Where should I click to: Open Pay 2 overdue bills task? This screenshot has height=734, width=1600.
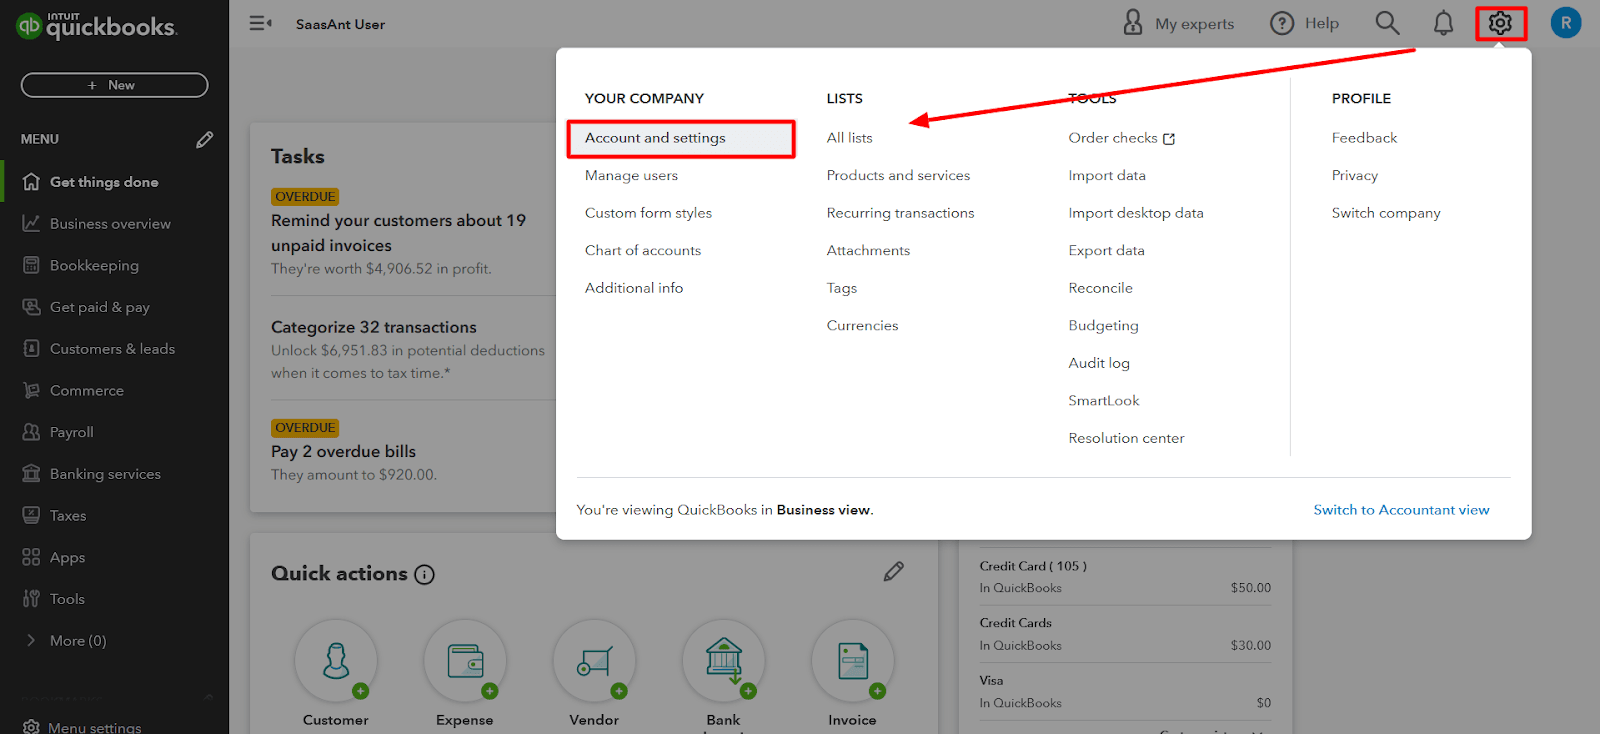pyautogui.click(x=343, y=452)
